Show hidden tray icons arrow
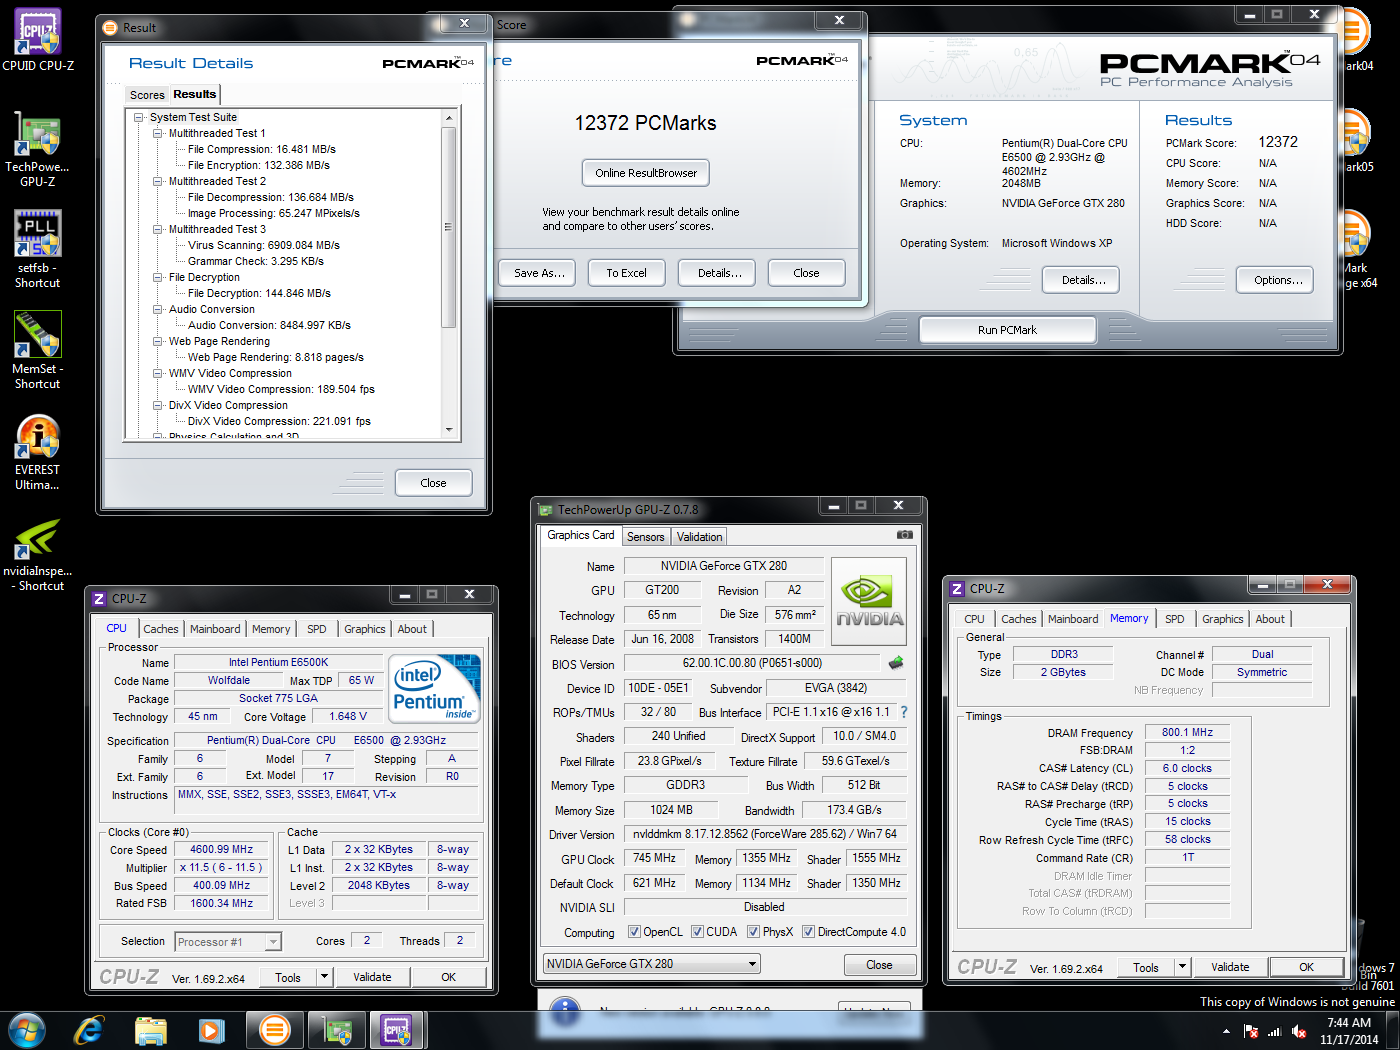Viewport: 1400px width, 1050px height. [1226, 1031]
